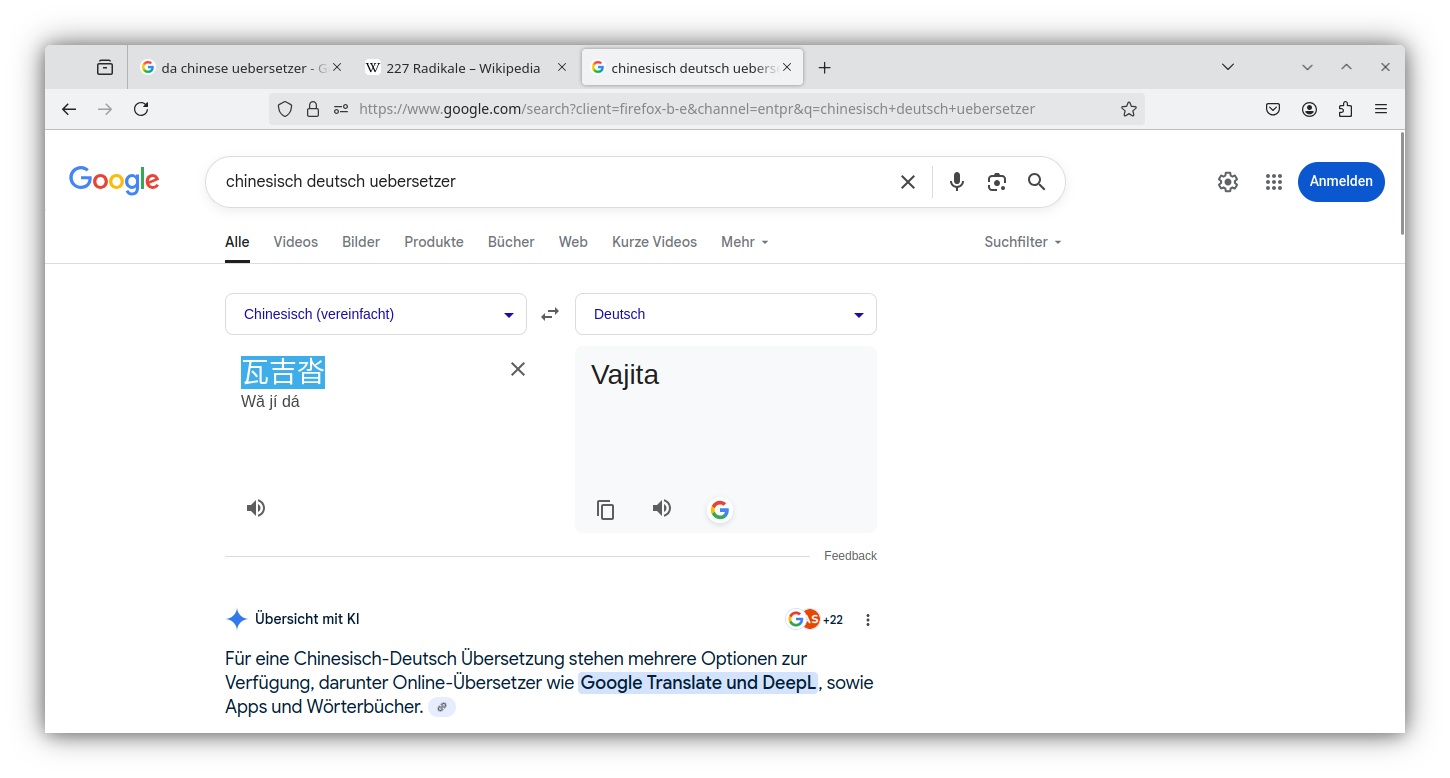Clear the translation input with the X
The height and width of the screenshot is (778, 1450).
tap(517, 369)
